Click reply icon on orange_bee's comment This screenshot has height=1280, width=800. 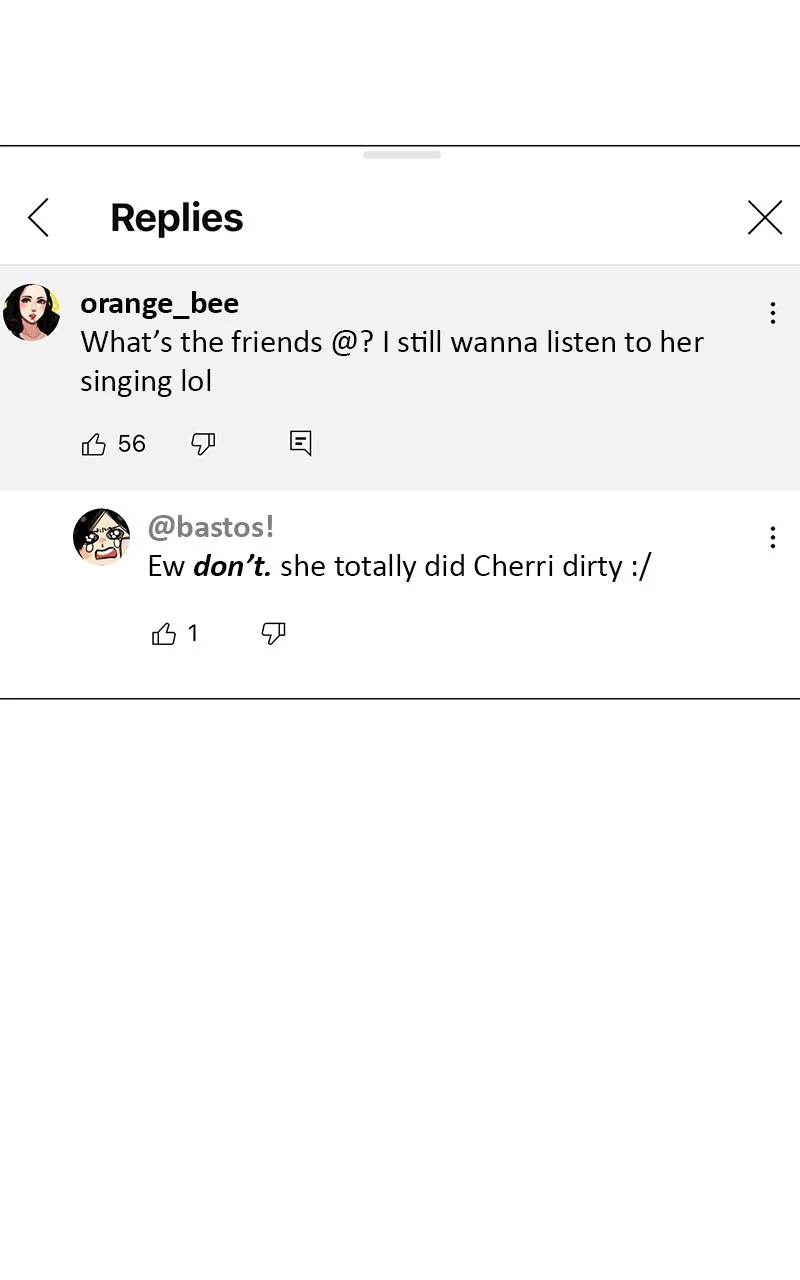click(x=301, y=442)
